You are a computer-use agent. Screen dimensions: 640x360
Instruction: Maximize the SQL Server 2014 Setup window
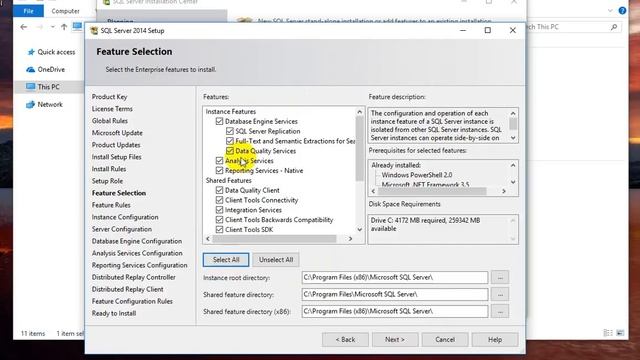[x=487, y=30]
